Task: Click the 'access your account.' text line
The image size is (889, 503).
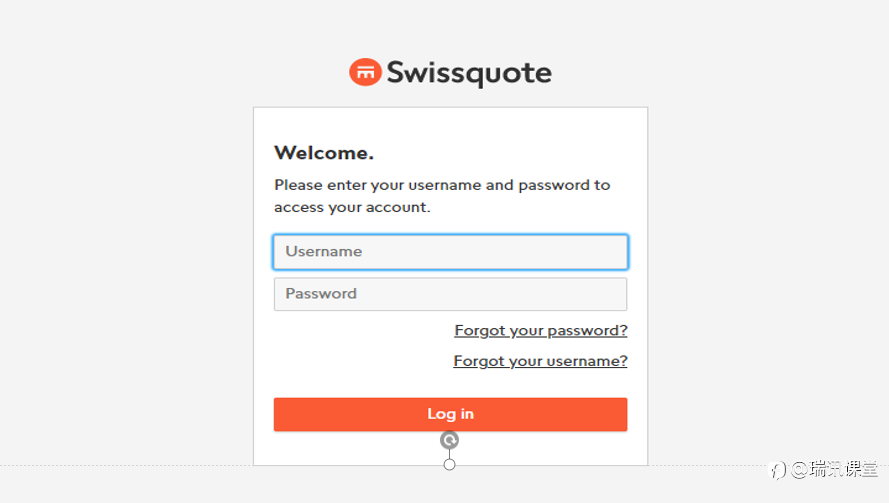Action: (351, 207)
